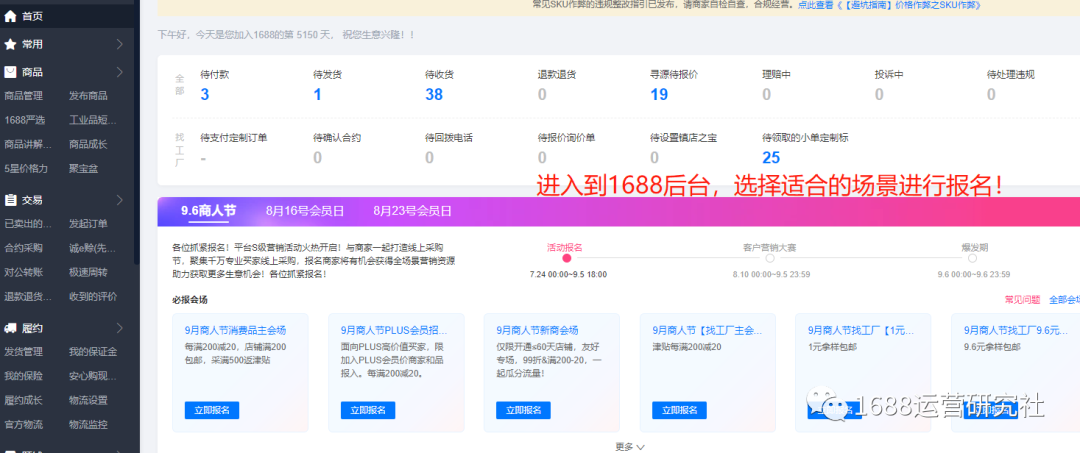Screen dimensions: 1080x453
Task: Open 履约成长 in the sidebar
Action: (x=23, y=400)
